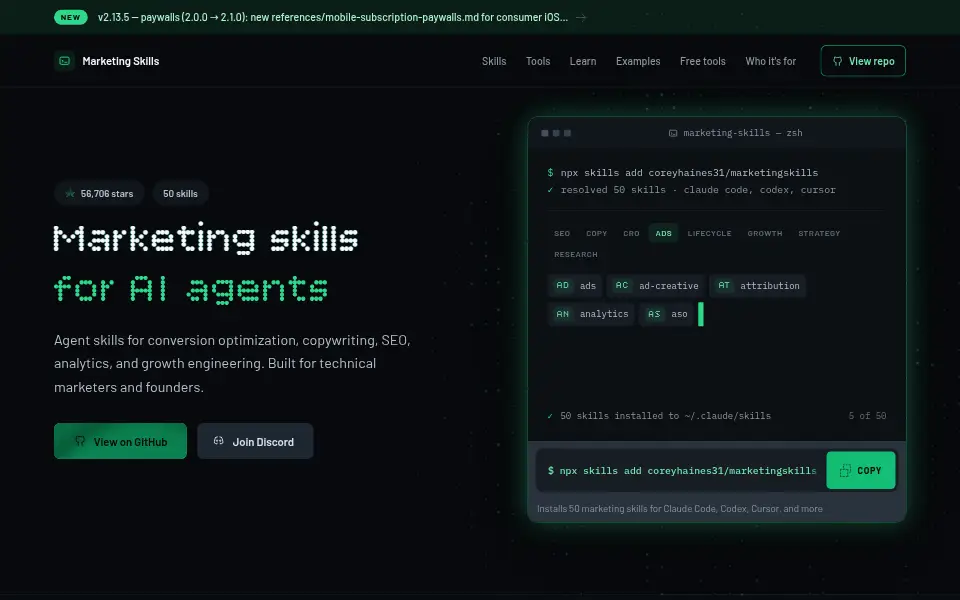Viewport: 960px width, 600px height.
Task: Click the View on GitHub button
Action: point(121,441)
